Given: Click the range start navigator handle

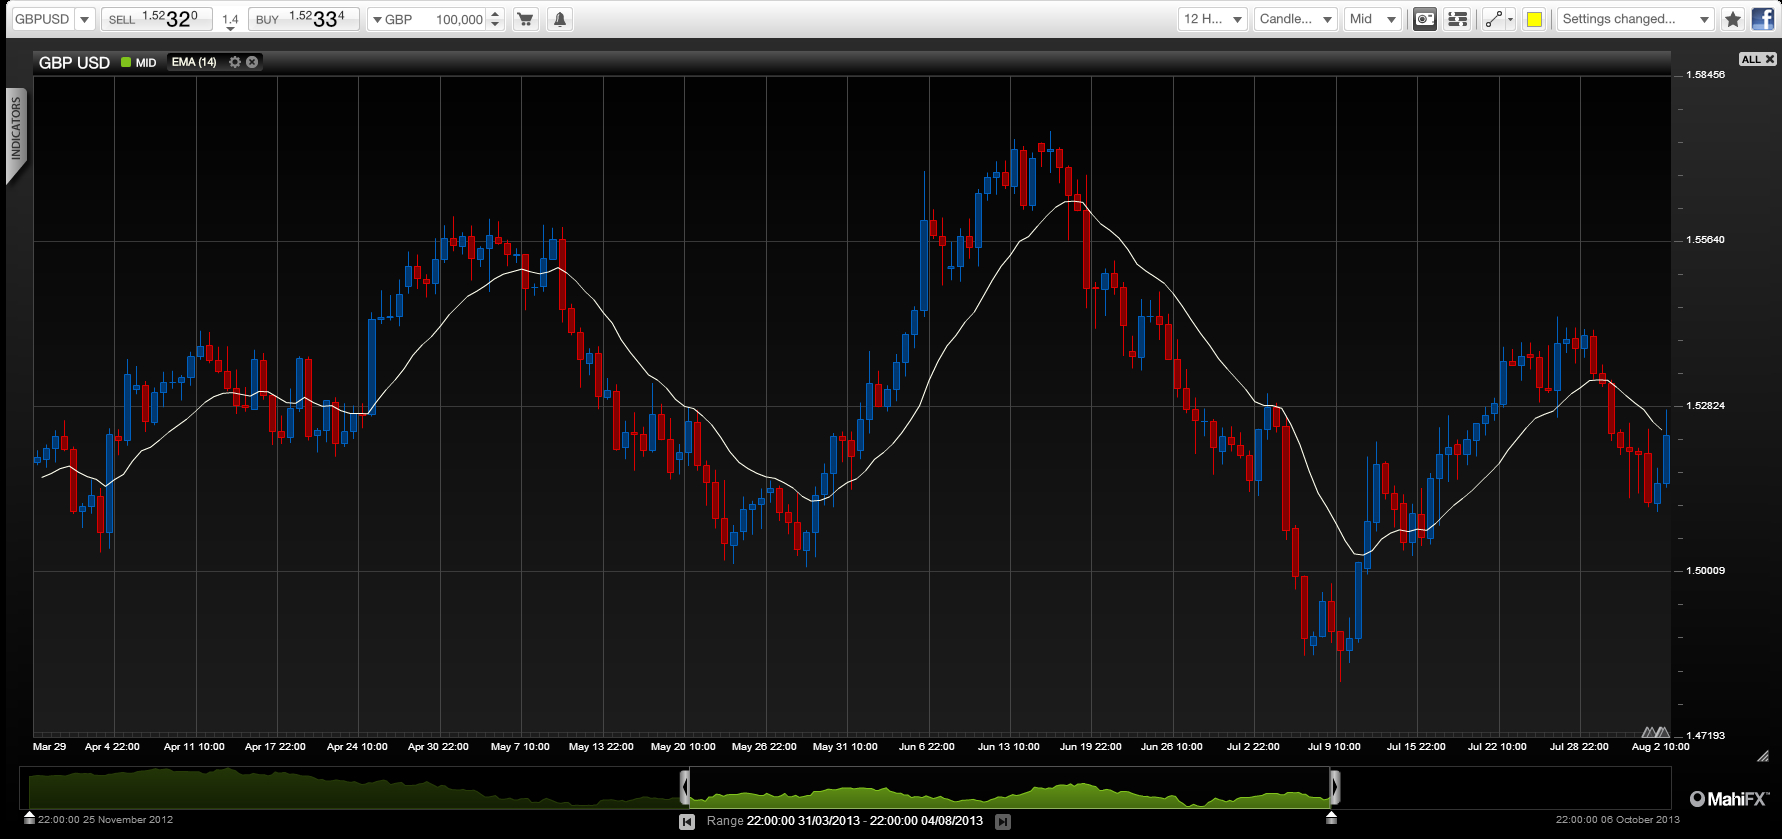Looking at the screenshot, I should tap(685, 788).
